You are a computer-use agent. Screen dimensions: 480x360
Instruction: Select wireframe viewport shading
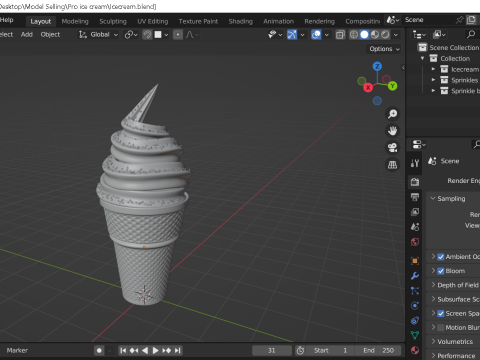click(x=354, y=35)
